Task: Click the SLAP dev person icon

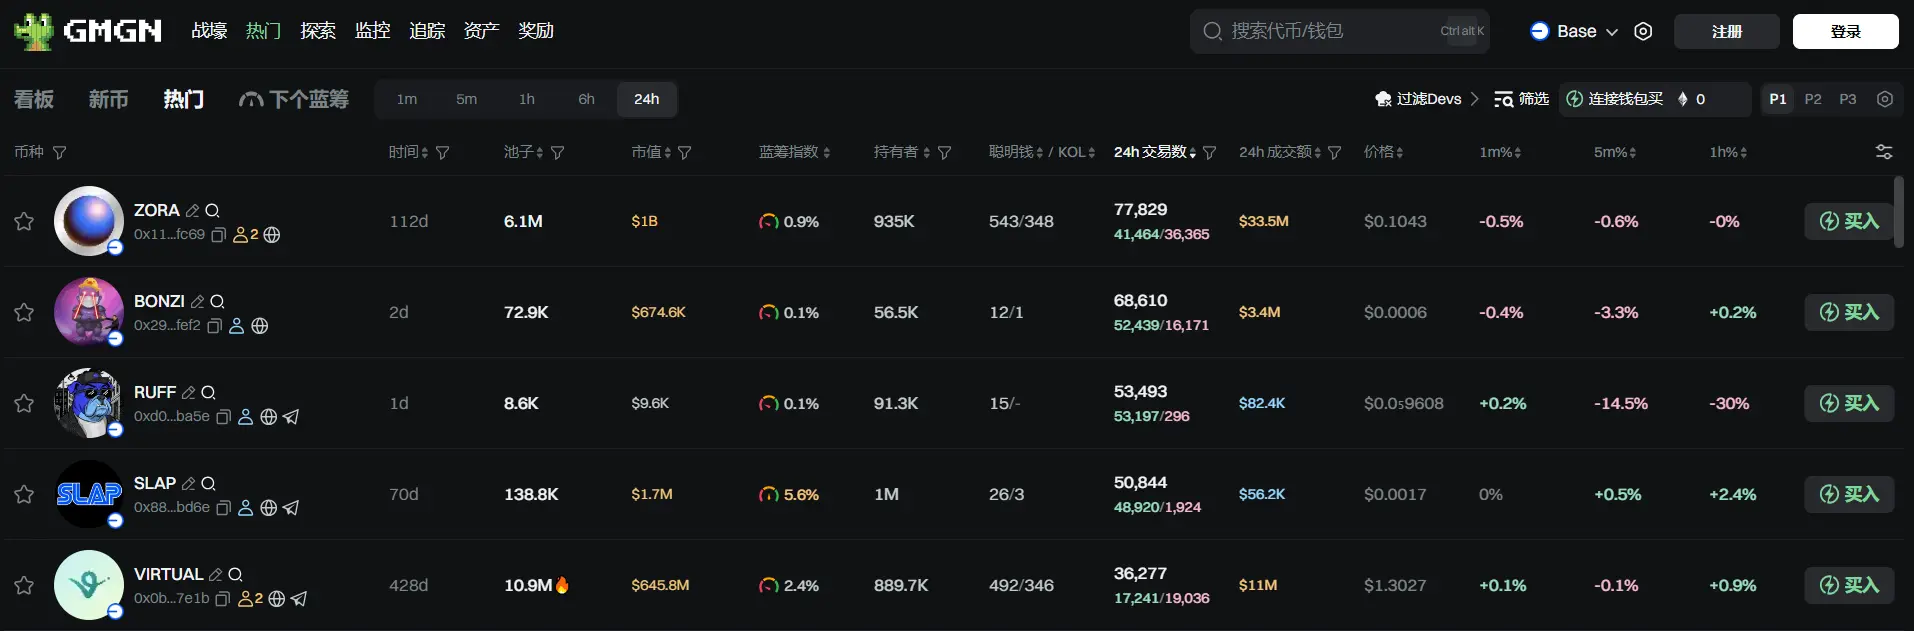Action: click(245, 508)
